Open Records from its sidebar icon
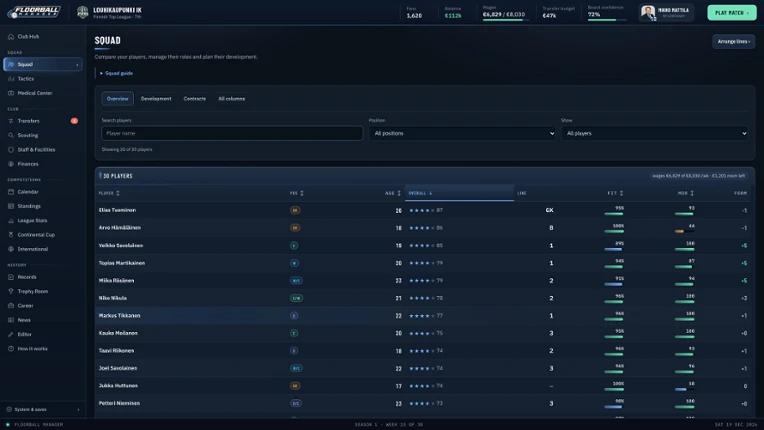764x430 pixels. click(x=11, y=277)
